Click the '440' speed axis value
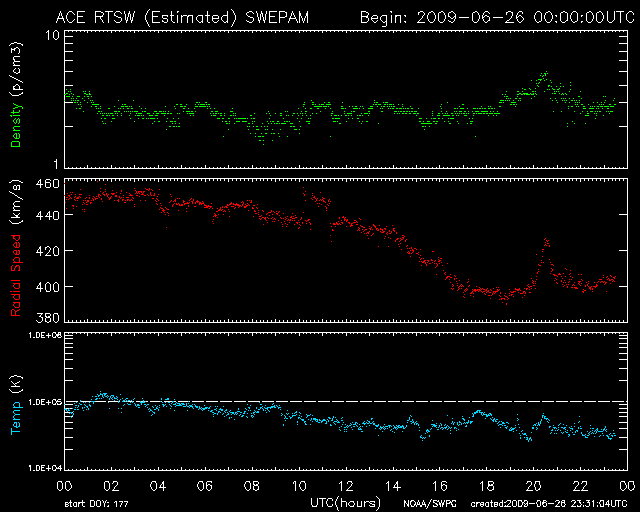The image size is (640, 512). click(47, 215)
